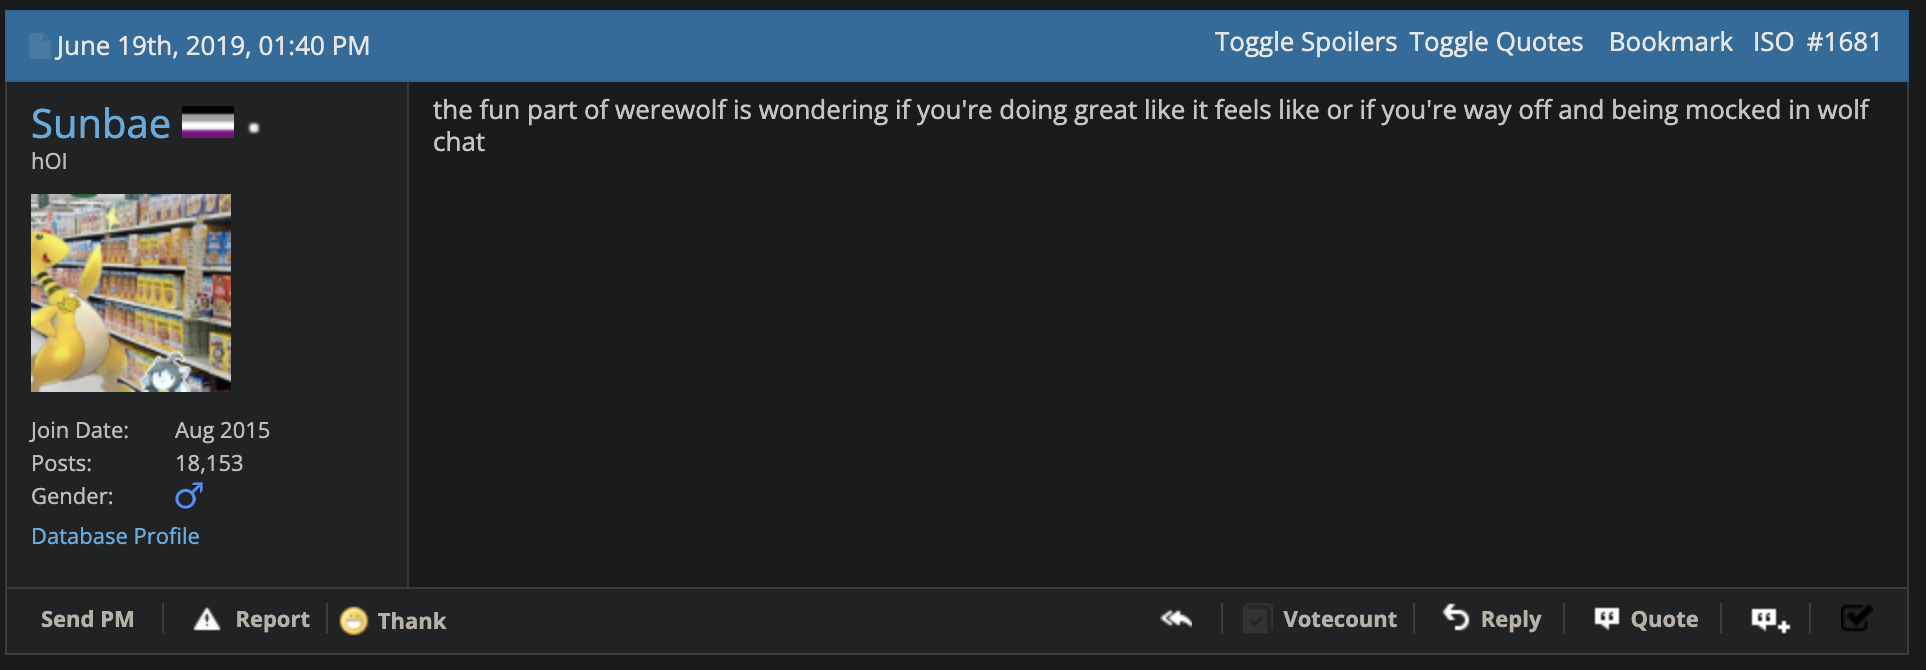Toggle Quotes in post header
The width and height of the screenshot is (1926, 670).
(x=1496, y=42)
